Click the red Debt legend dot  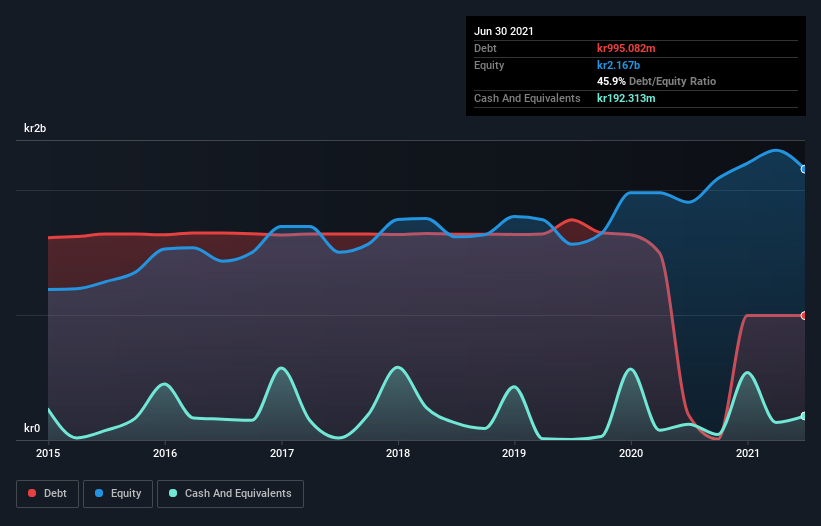click(x=32, y=493)
